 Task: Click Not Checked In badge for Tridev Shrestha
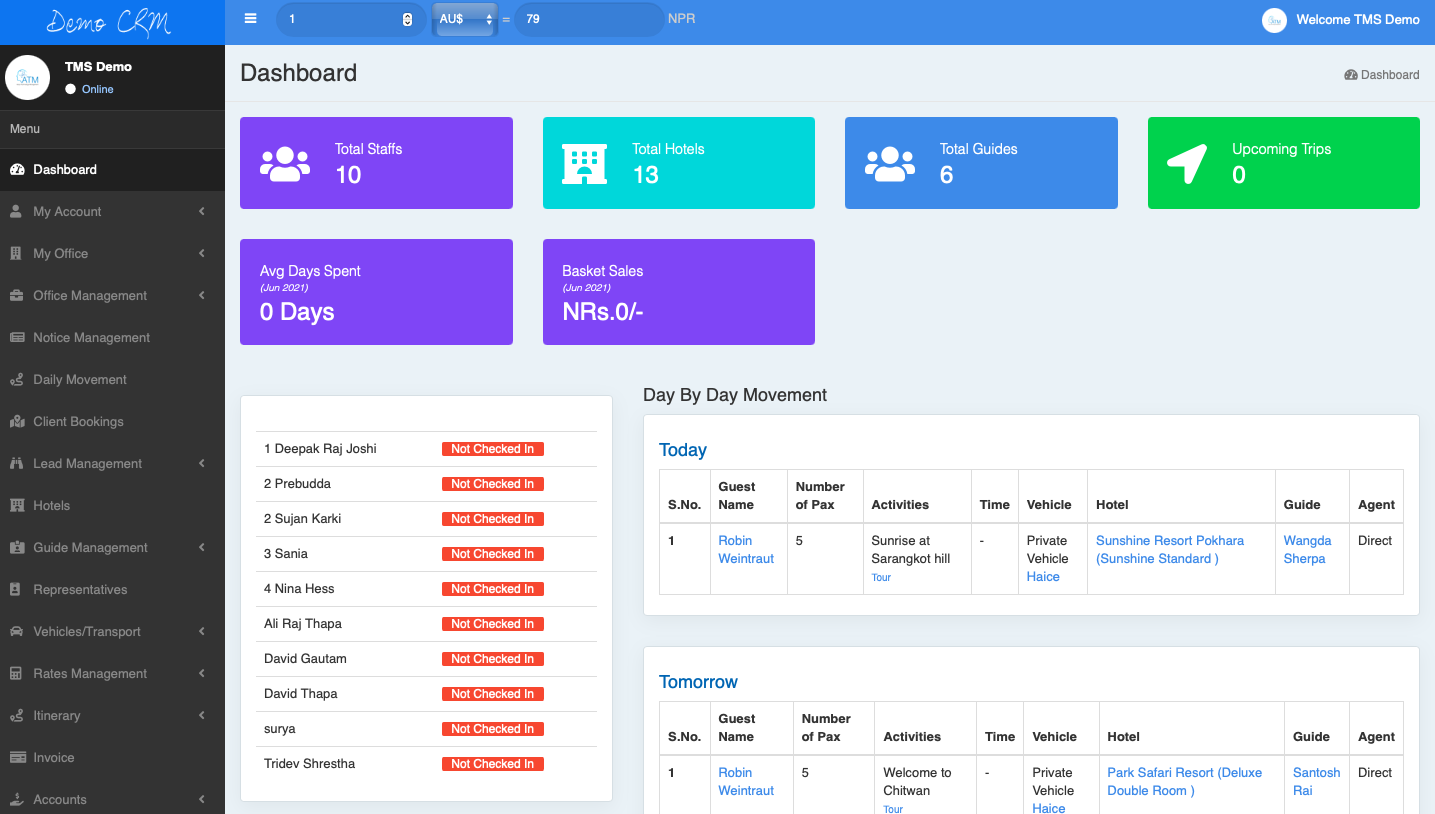493,764
